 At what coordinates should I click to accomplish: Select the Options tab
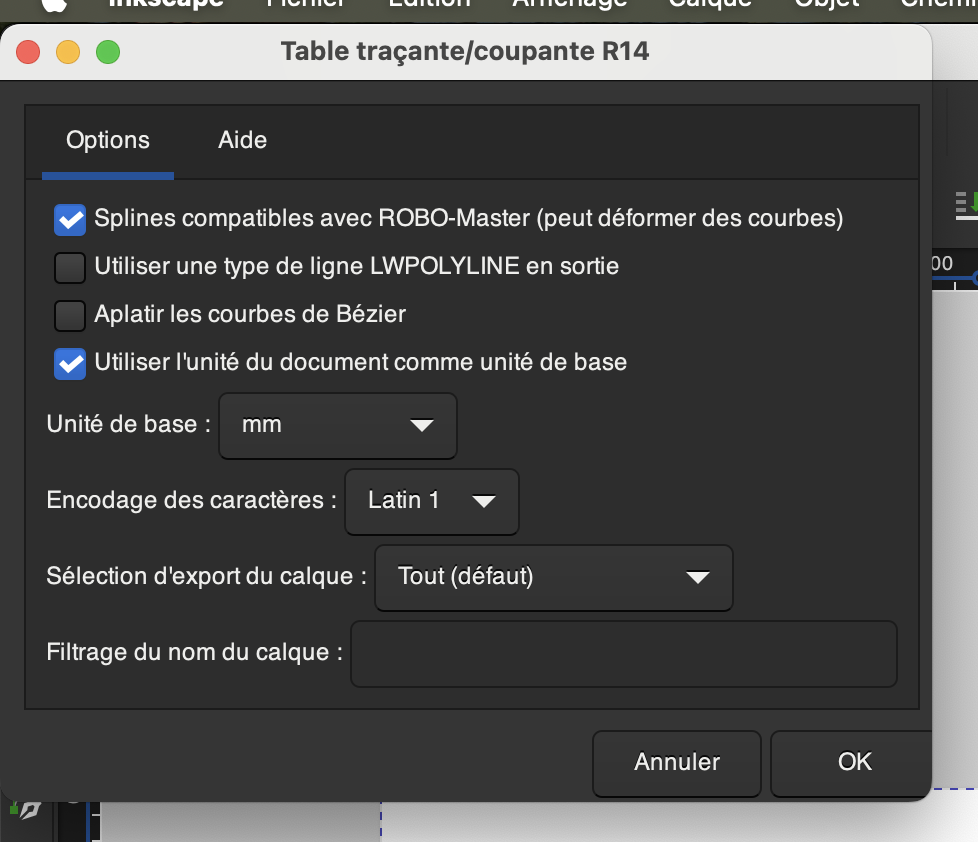[x=108, y=140]
